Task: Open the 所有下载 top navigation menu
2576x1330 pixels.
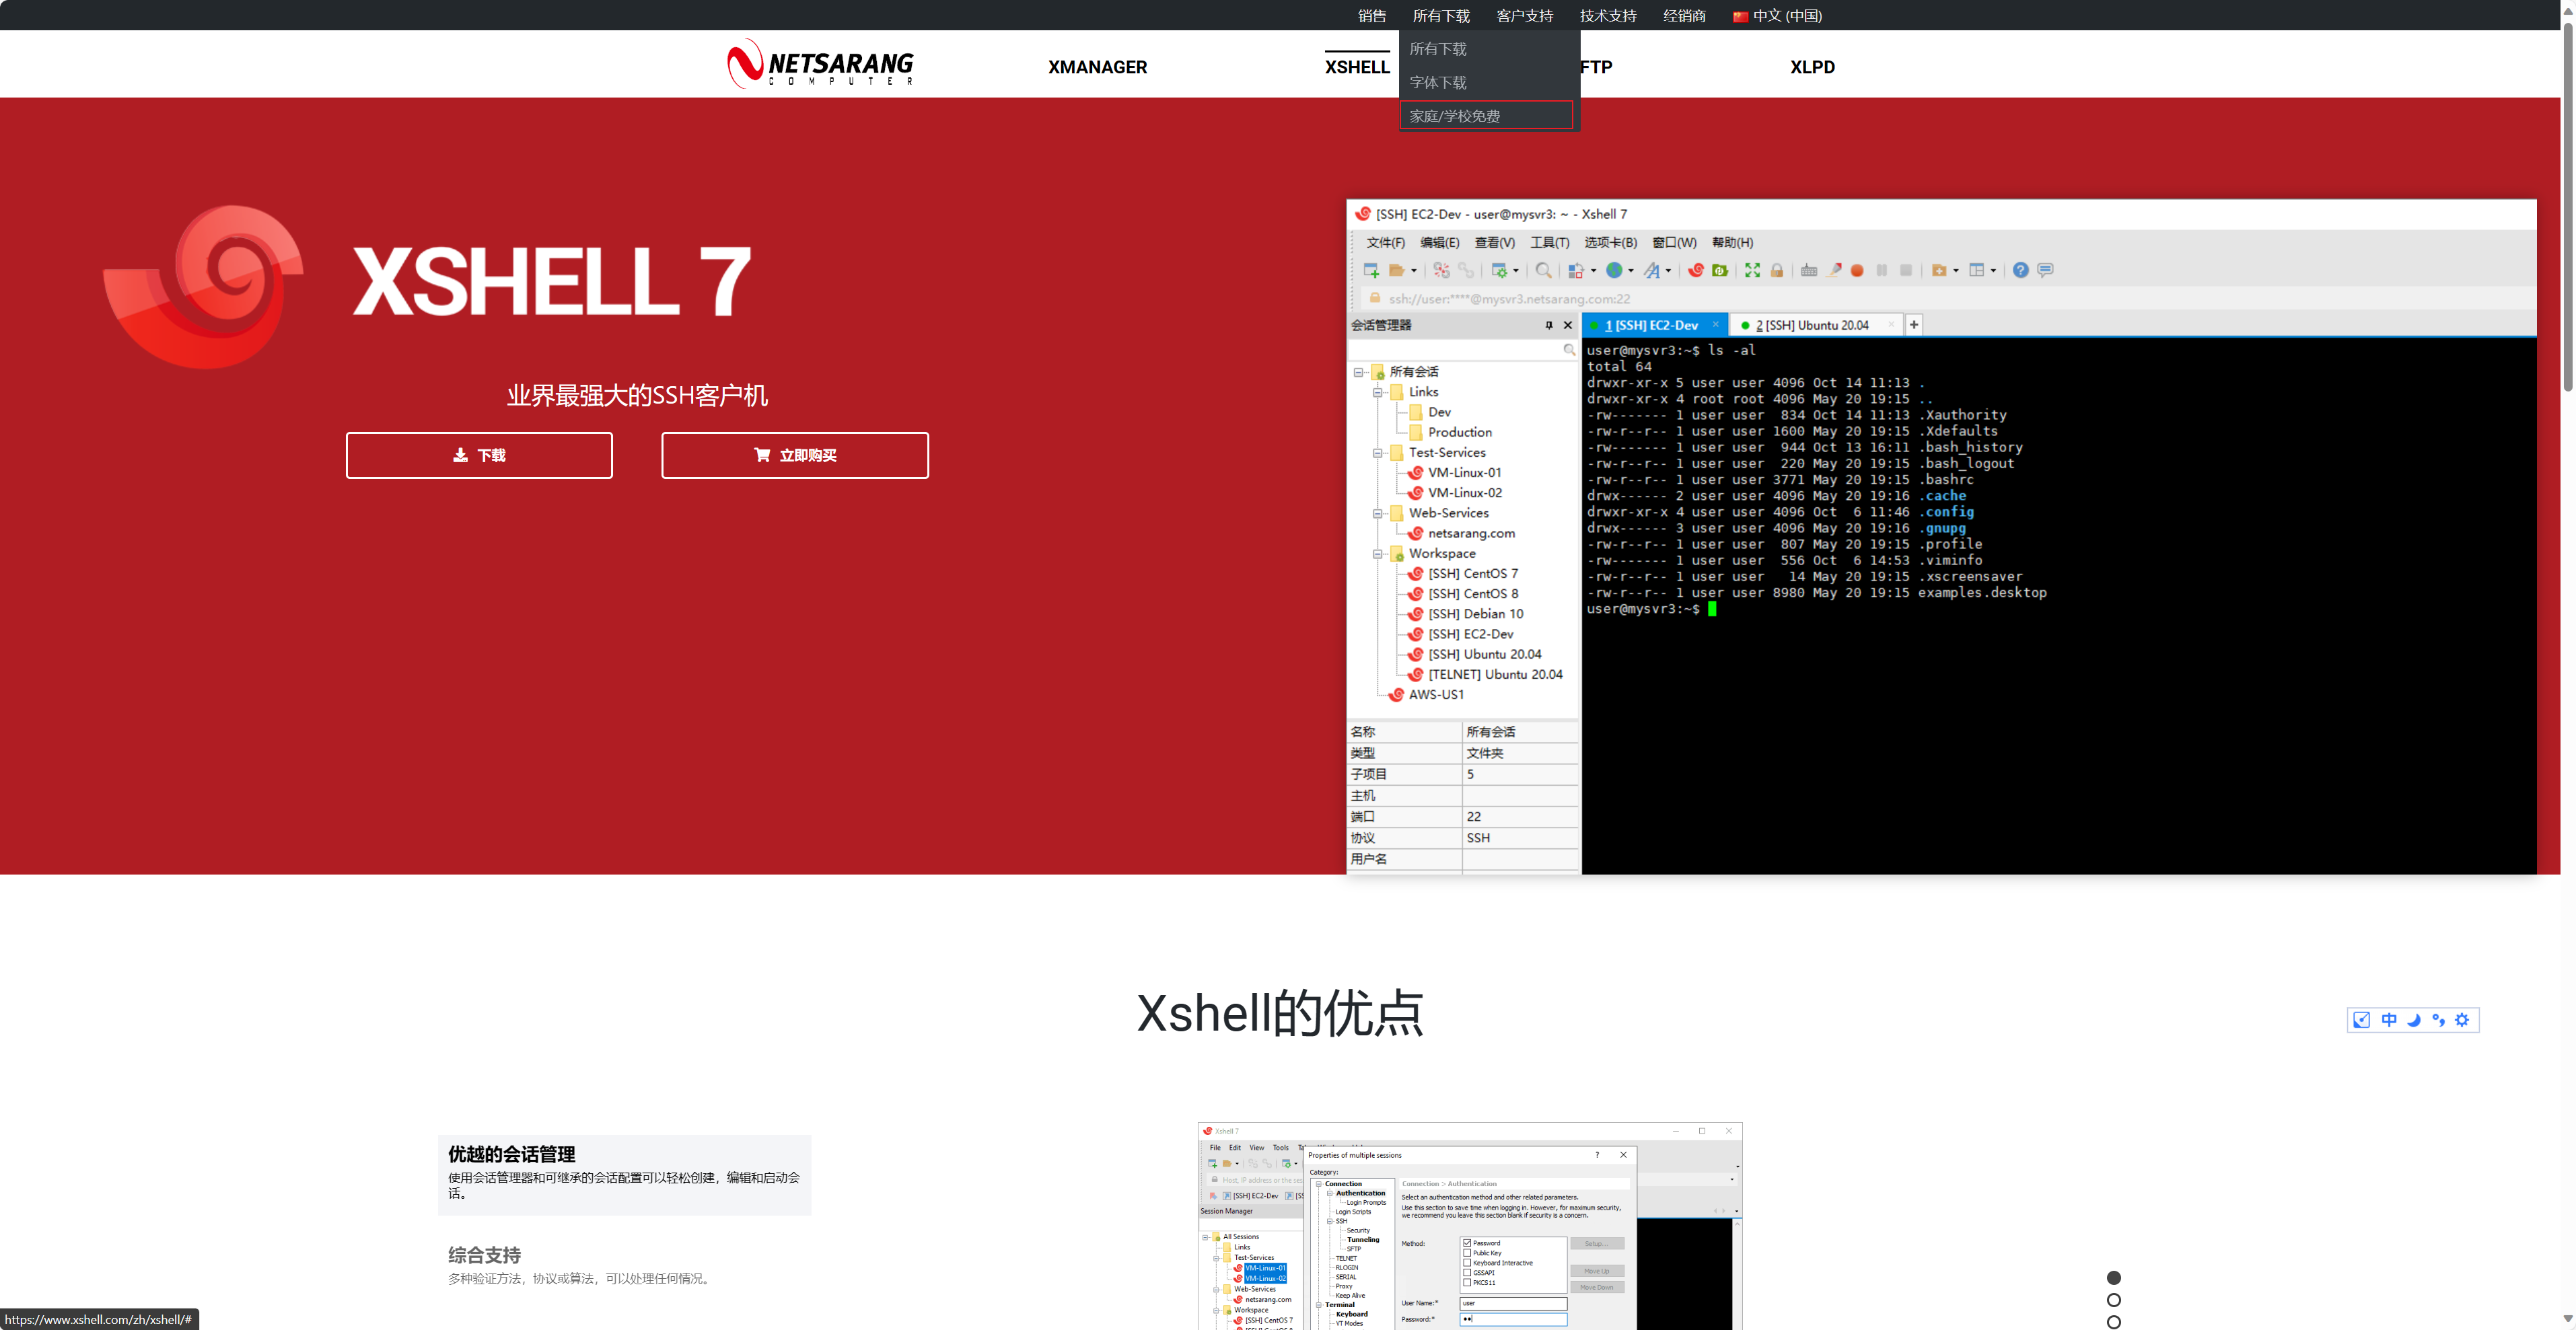Action: click(1440, 15)
